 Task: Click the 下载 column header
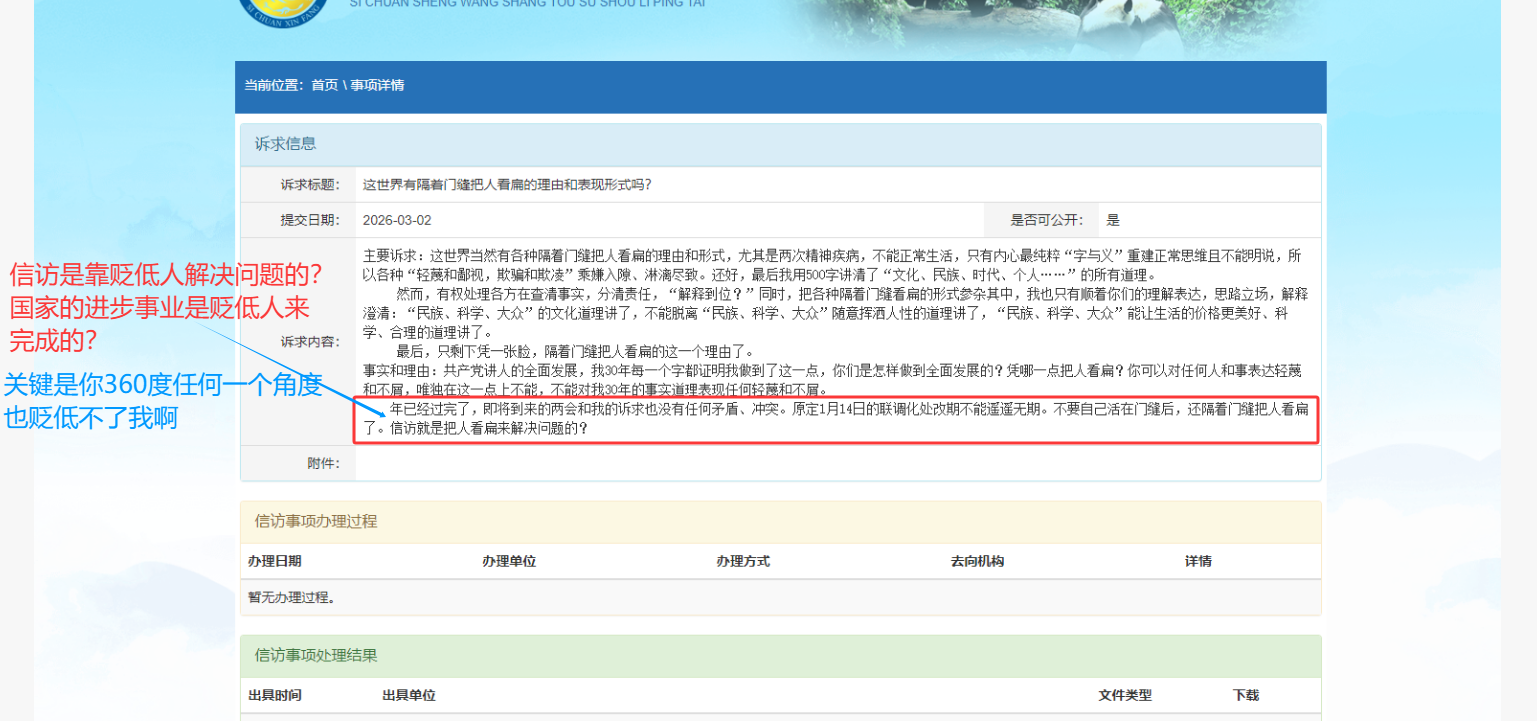pyautogui.click(x=1246, y=695)
